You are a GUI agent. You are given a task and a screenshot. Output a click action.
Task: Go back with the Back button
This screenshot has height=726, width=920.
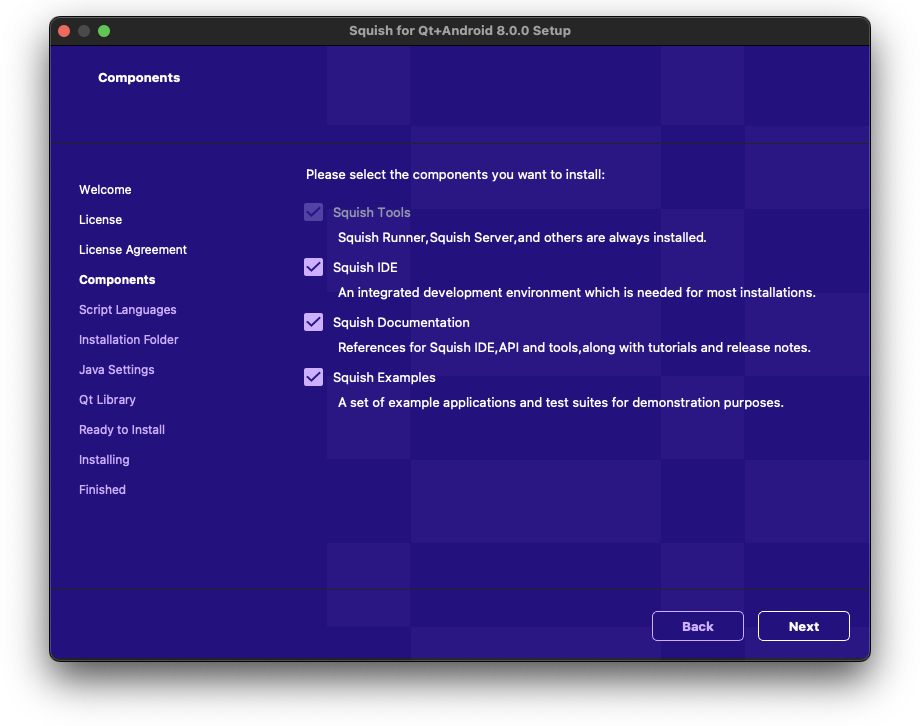point(697,626)
